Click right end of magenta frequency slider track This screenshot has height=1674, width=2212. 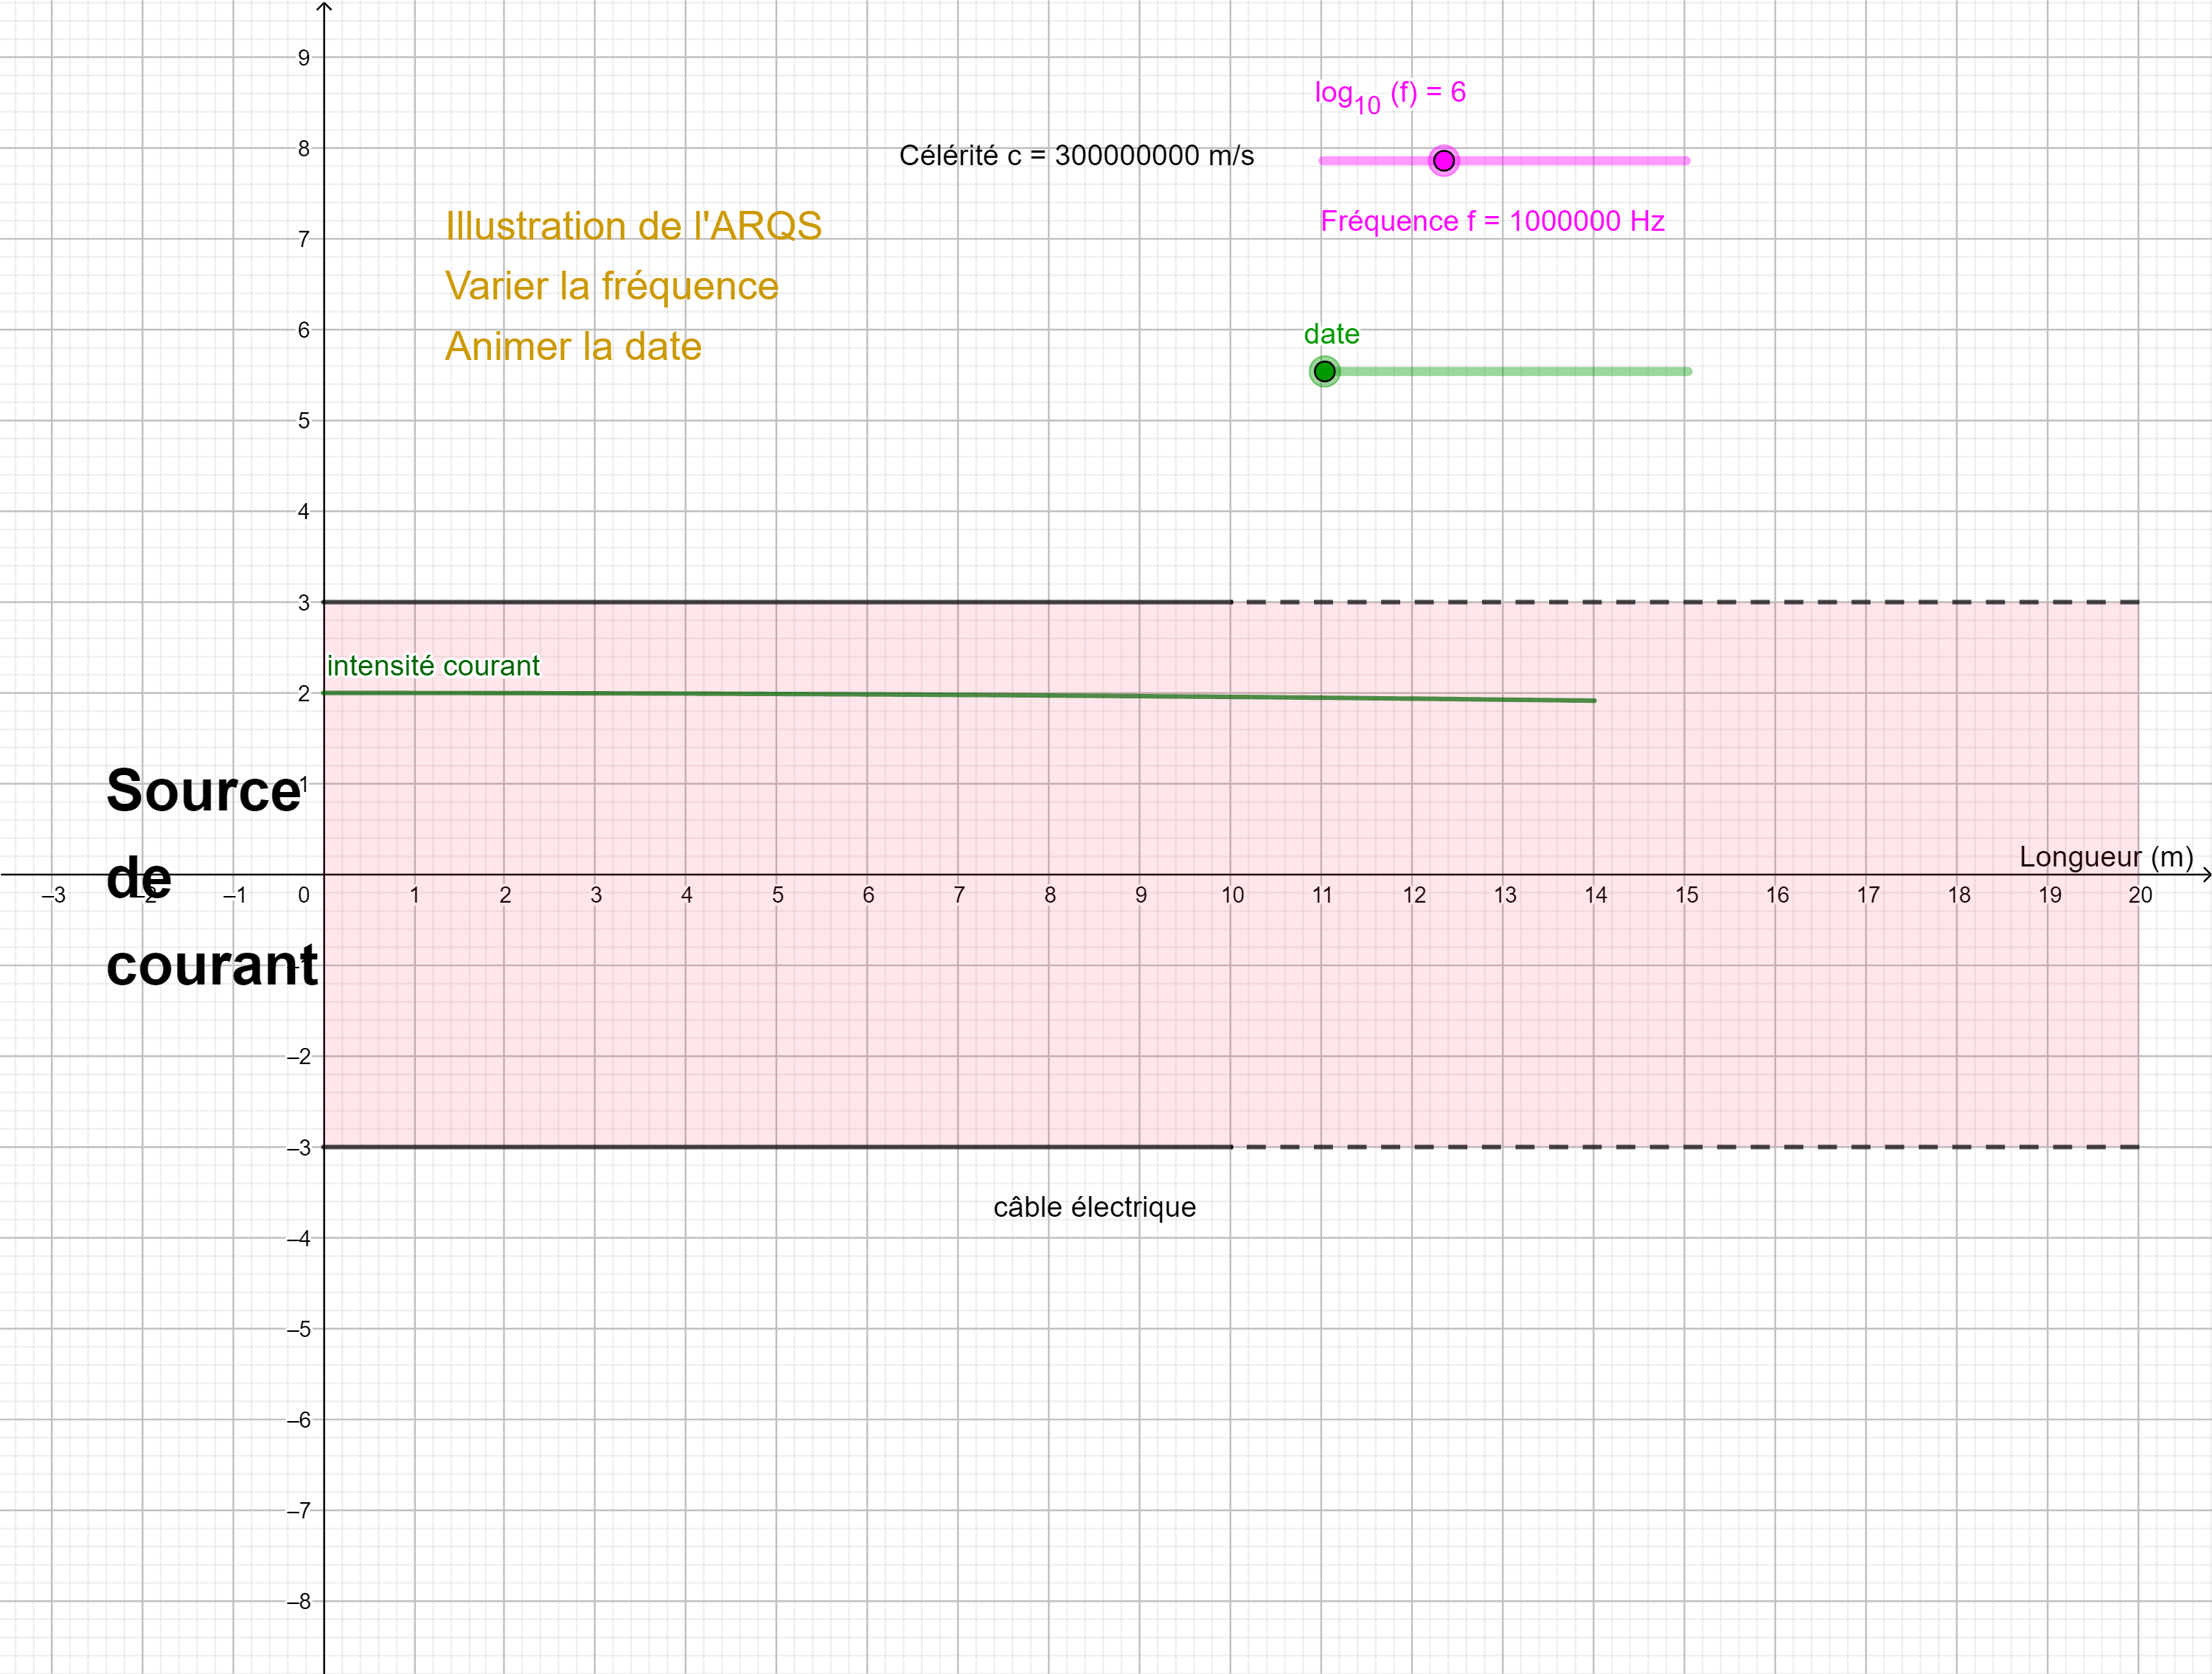tap(1686, 160)
